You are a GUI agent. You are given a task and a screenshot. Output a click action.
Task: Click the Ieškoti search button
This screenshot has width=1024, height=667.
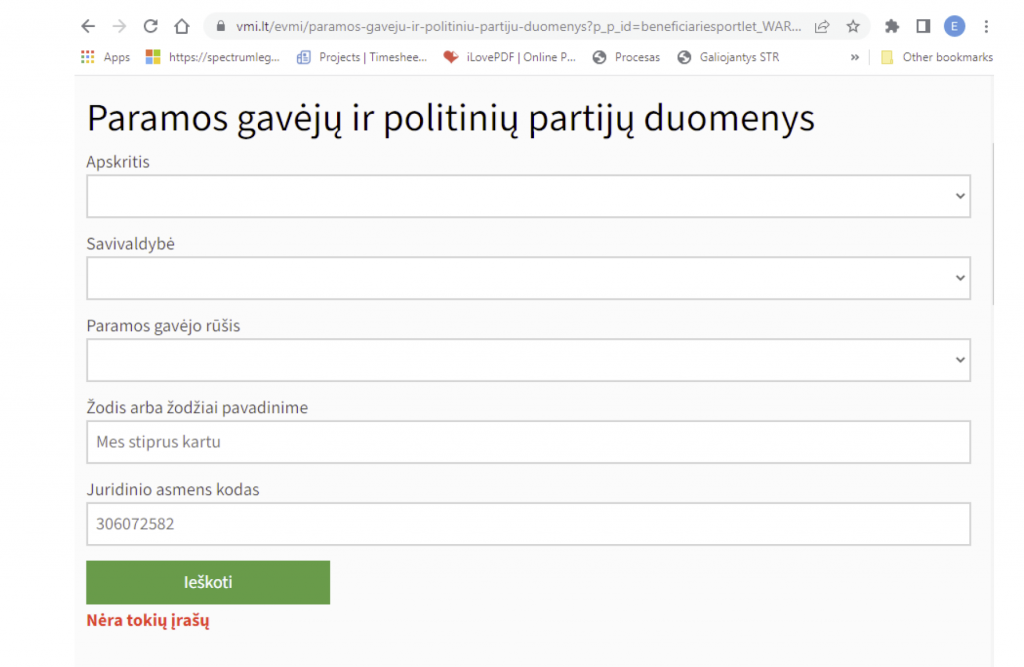pyautogui.click(x=208, y=582)
